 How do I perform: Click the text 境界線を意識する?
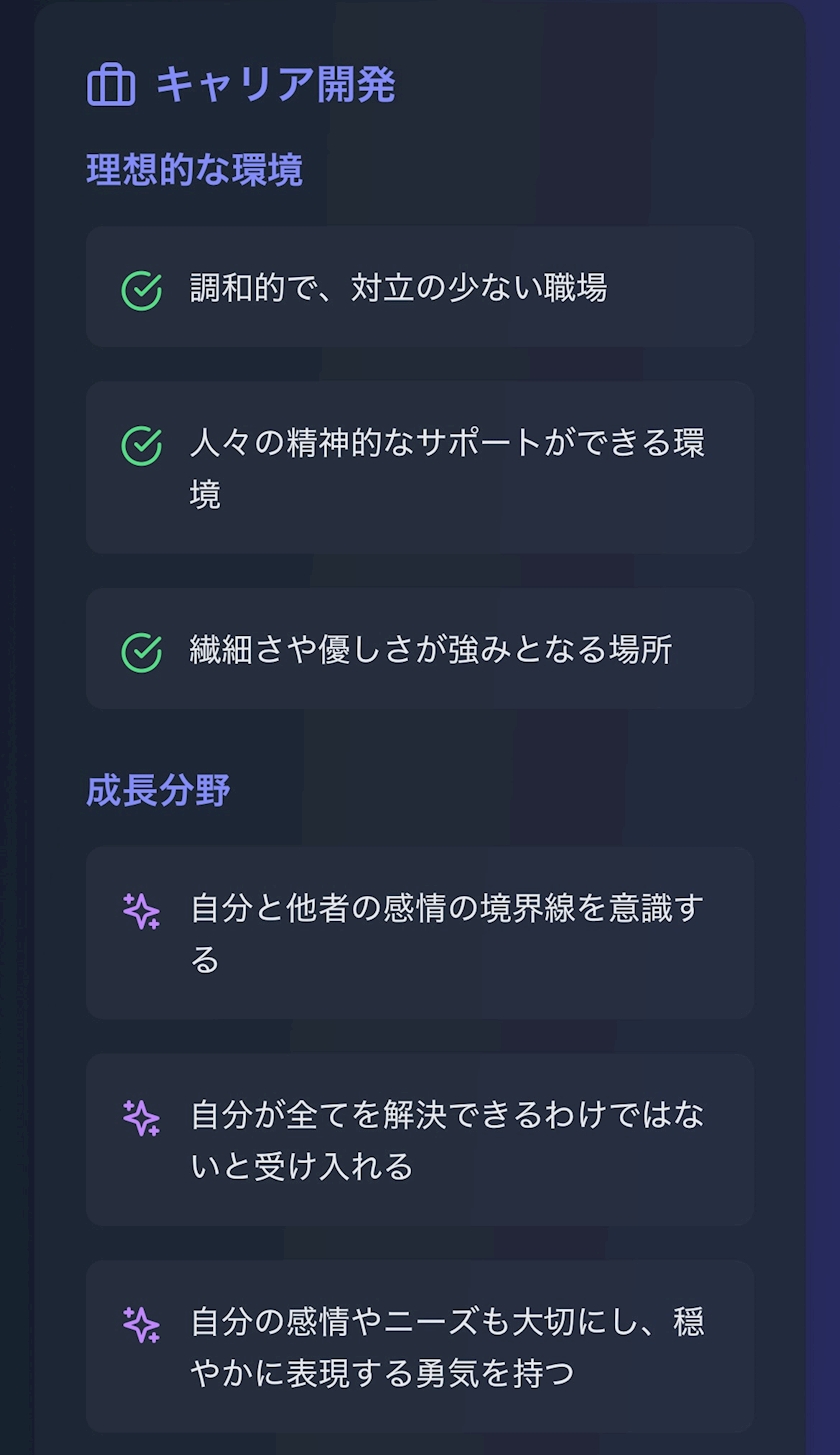[x=590, y=908]
